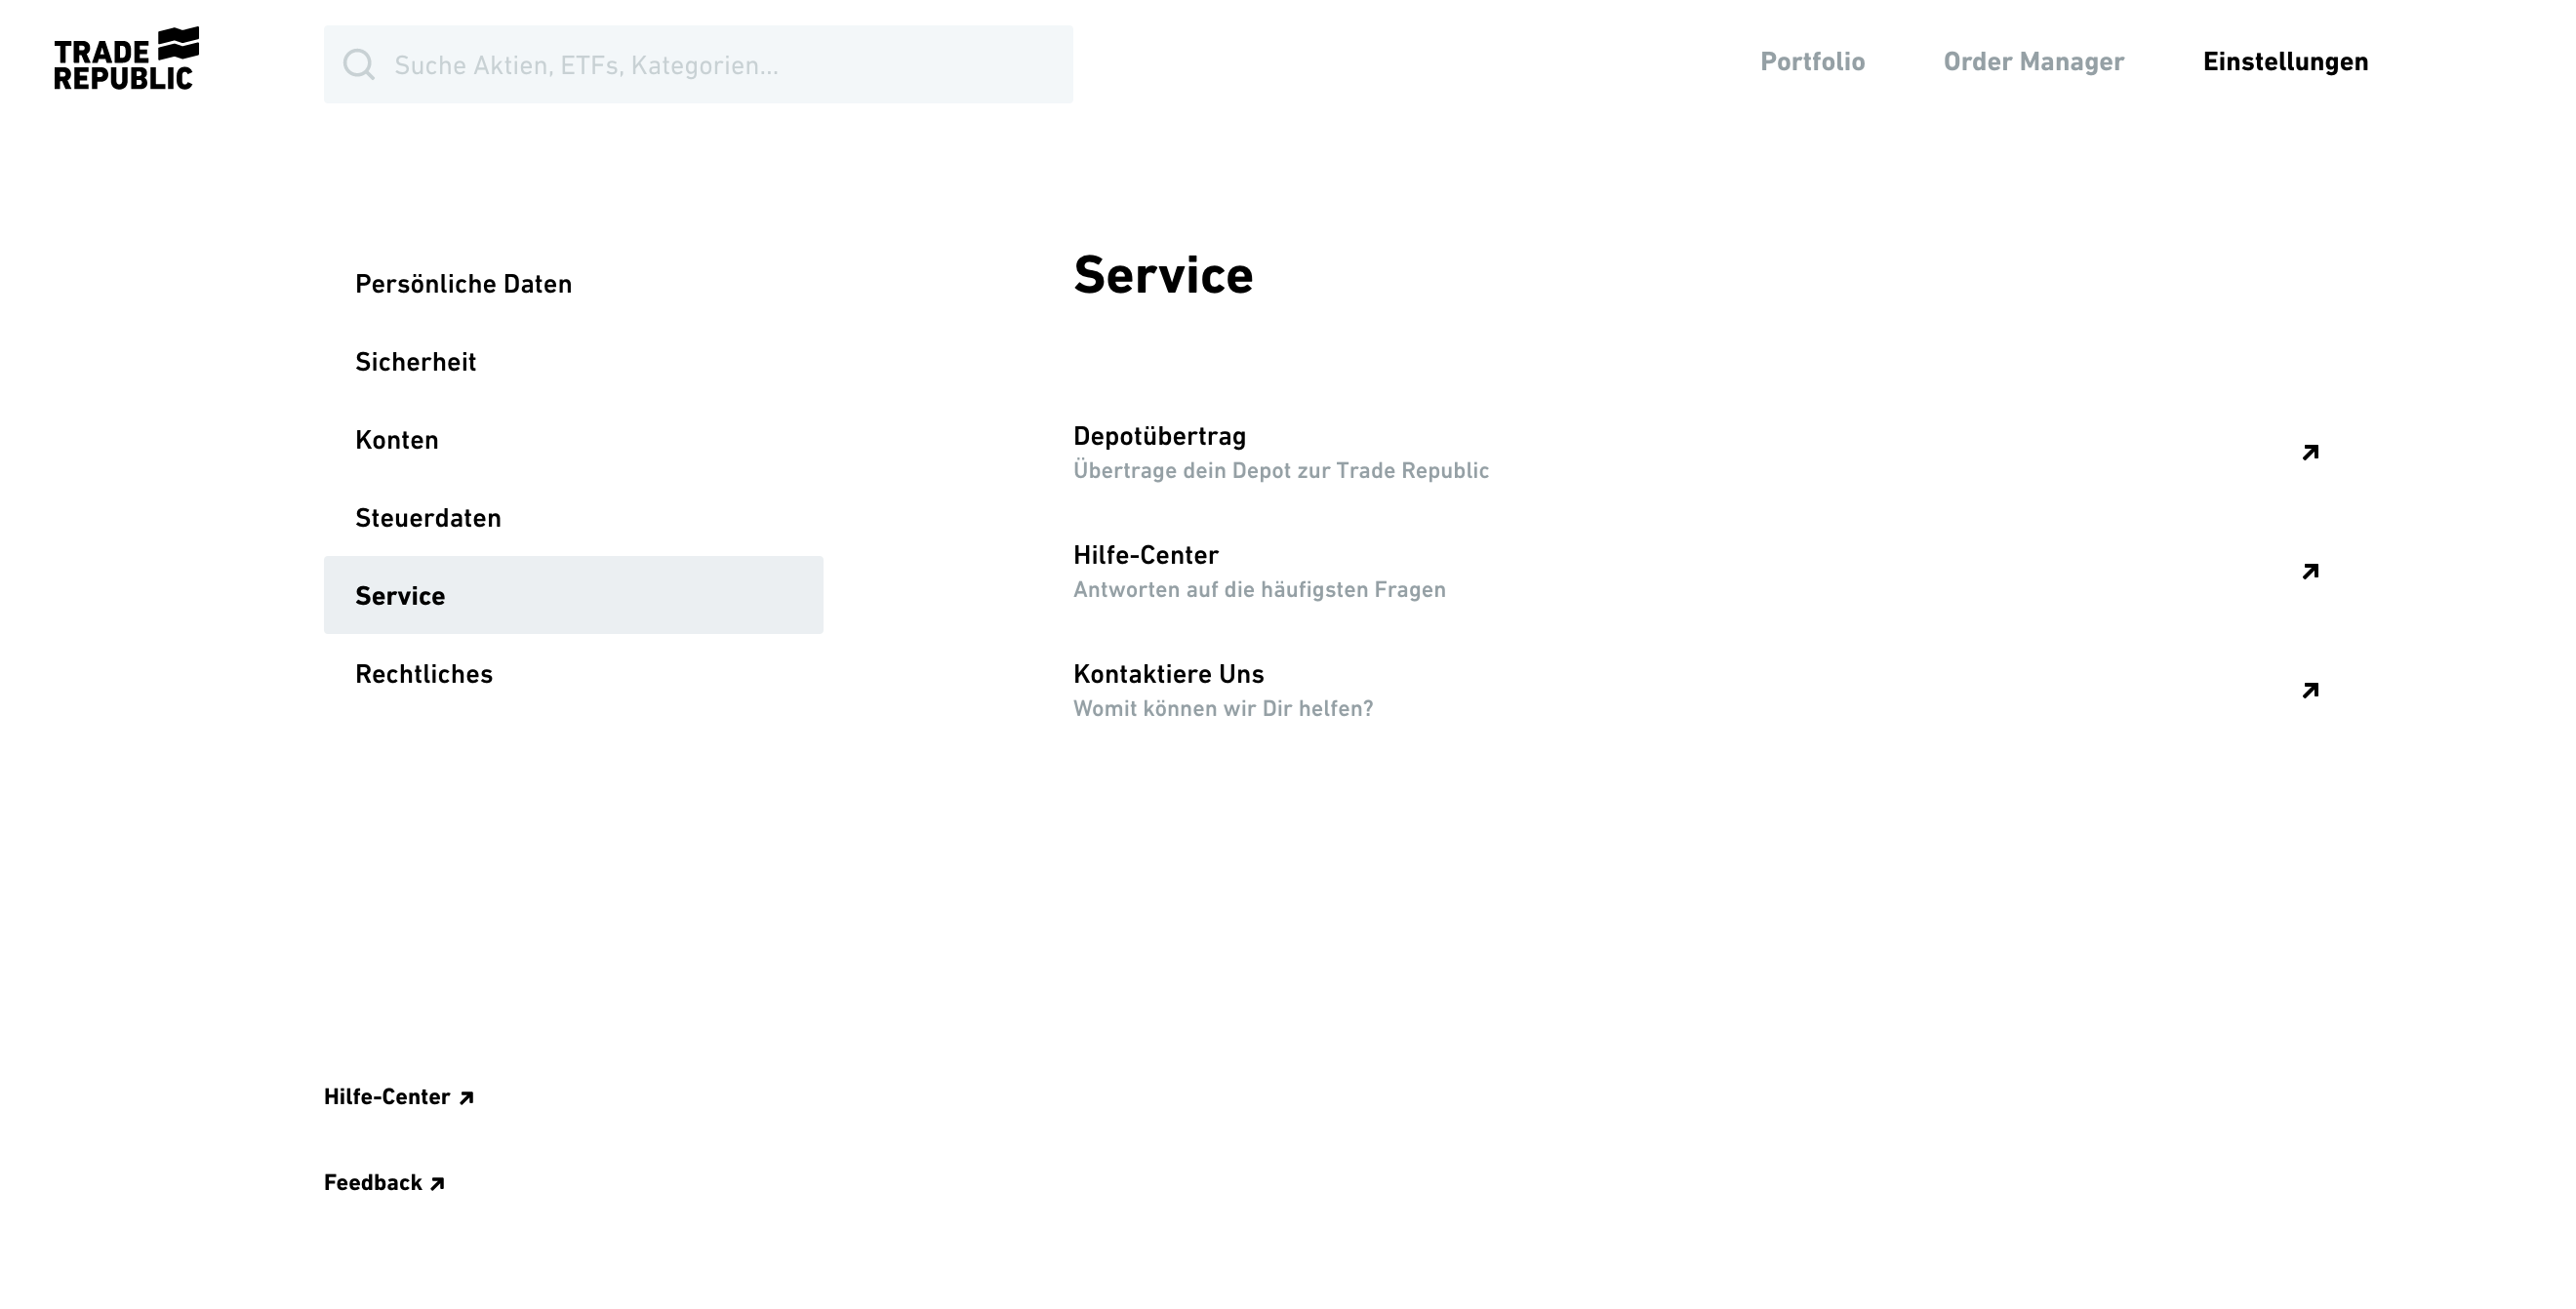Viewport: 2576px width, 1309px height.
Task: Click the arrow icon beside Kontaktiere Uns
Action: [x=2309, y=691]
